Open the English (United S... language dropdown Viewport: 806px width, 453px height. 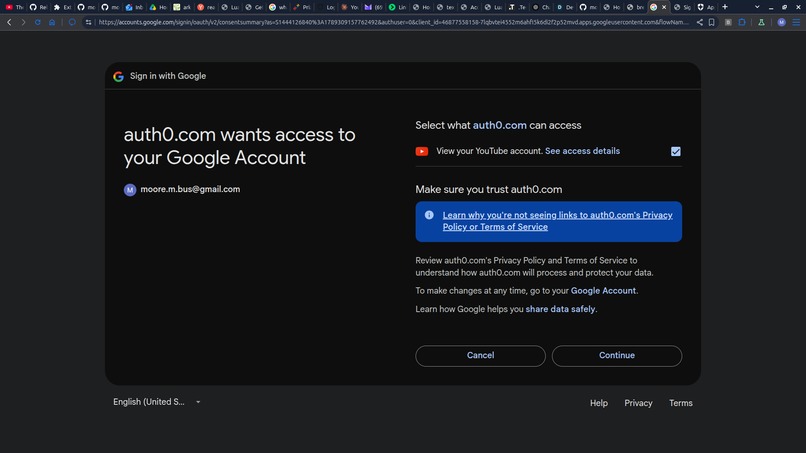(x=156, y=402)
